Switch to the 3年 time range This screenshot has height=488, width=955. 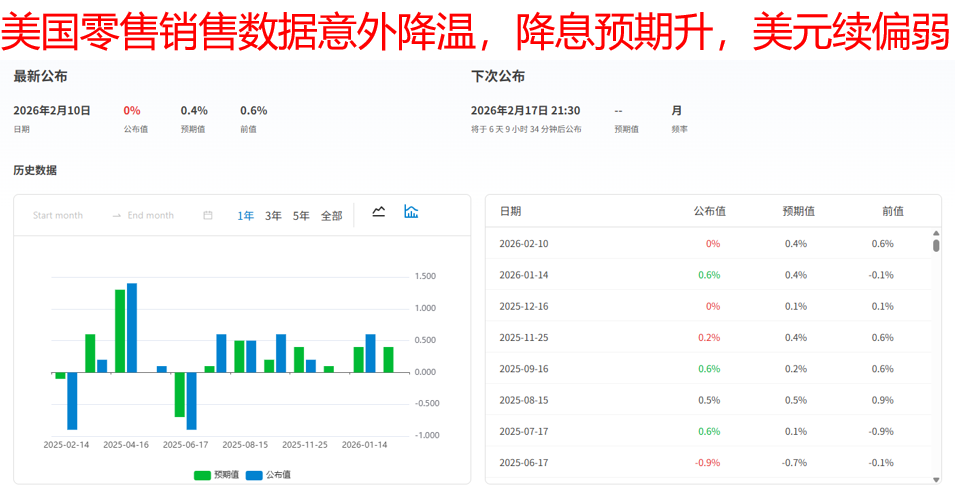pos(273,215)
